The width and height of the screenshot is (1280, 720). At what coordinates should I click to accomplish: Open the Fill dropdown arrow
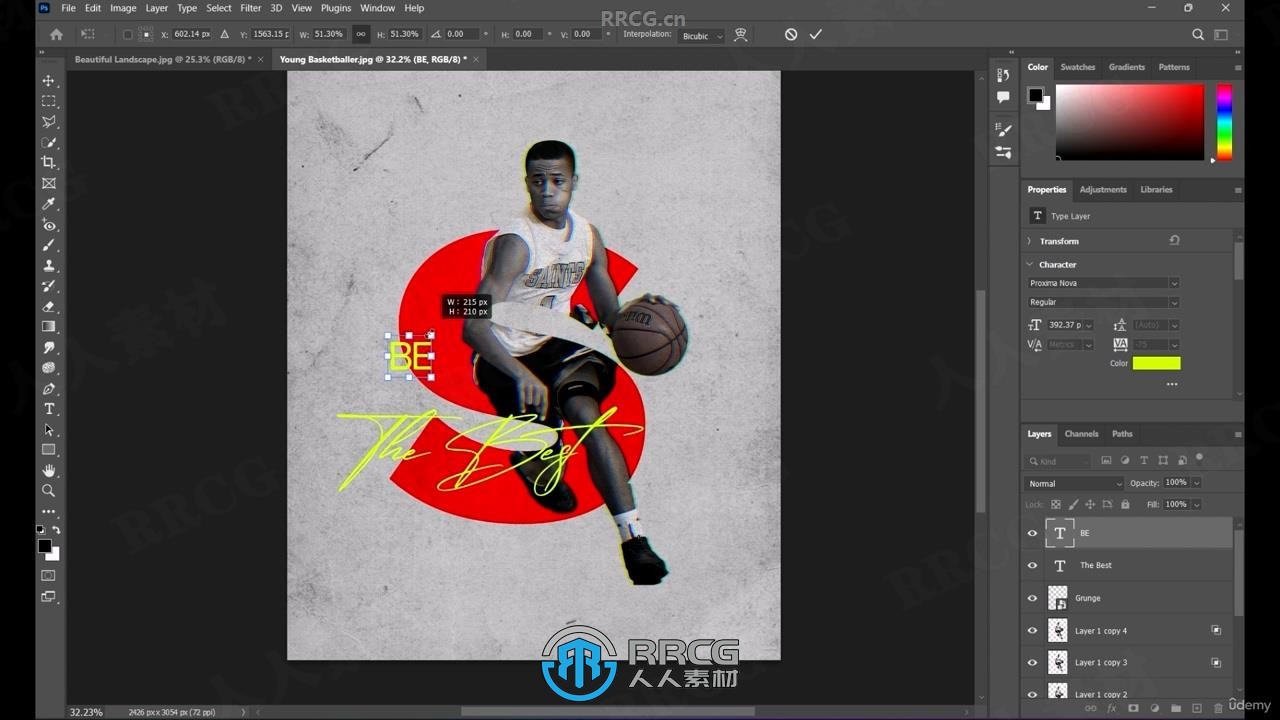coord(1196,505)
